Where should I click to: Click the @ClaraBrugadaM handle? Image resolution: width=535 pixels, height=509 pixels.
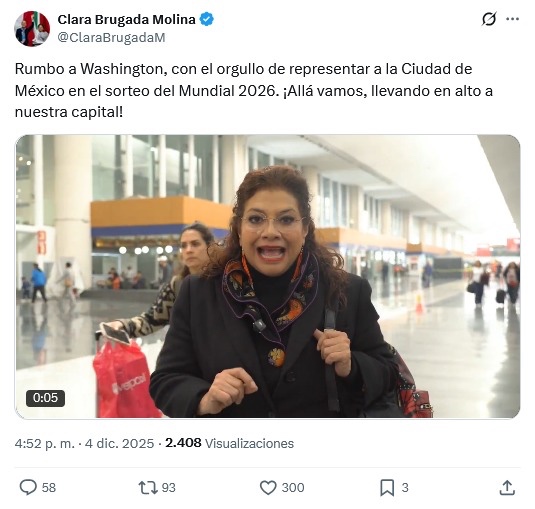(111, 38)
